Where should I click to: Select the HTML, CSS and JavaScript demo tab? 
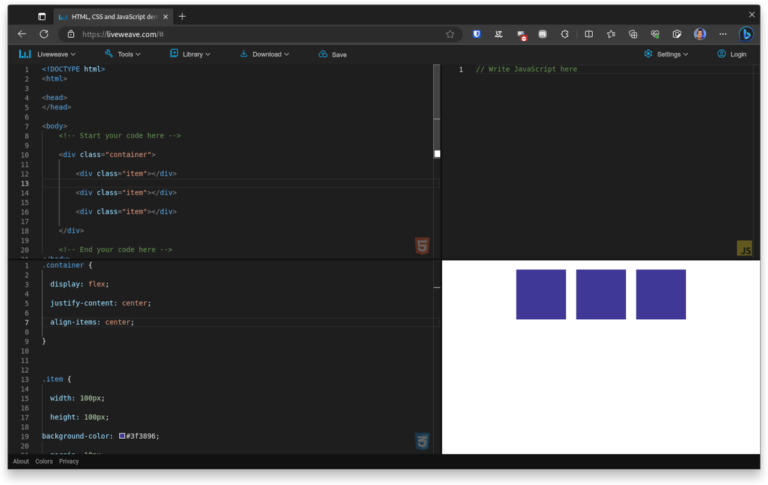pyautogui.click(x=112, y=17)
